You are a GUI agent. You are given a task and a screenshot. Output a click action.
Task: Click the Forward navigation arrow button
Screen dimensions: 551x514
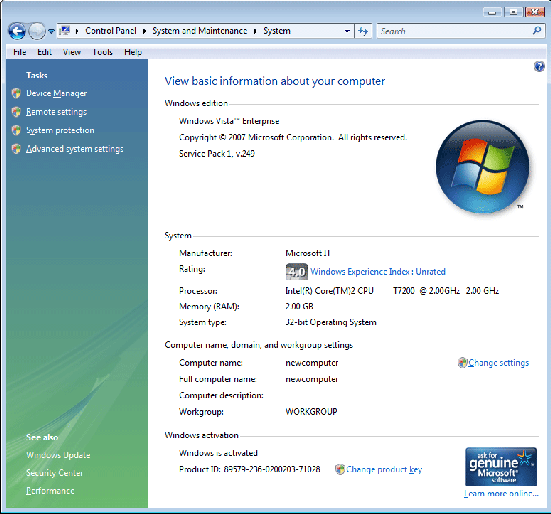click(x=37, y=31)
